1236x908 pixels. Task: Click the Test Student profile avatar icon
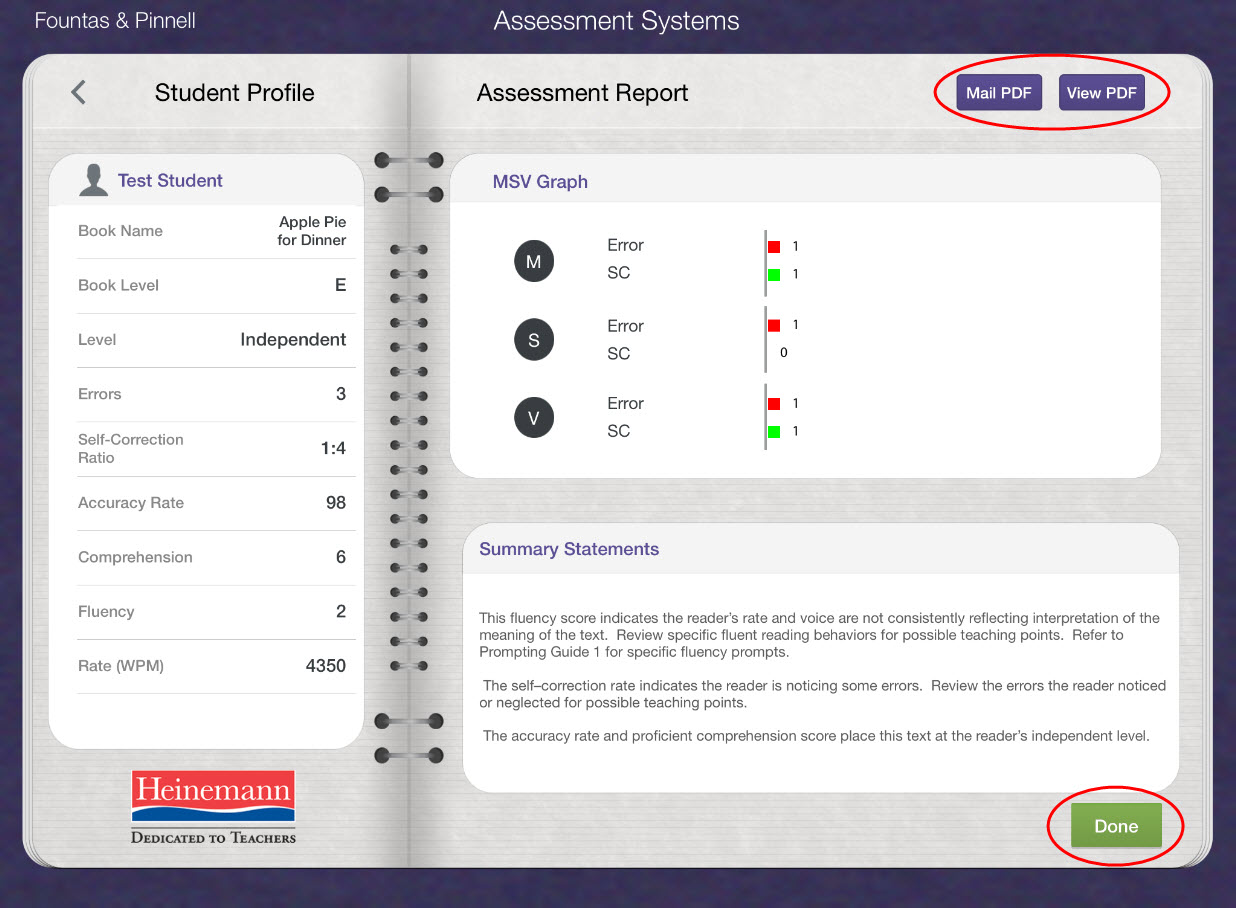[94, 178]
